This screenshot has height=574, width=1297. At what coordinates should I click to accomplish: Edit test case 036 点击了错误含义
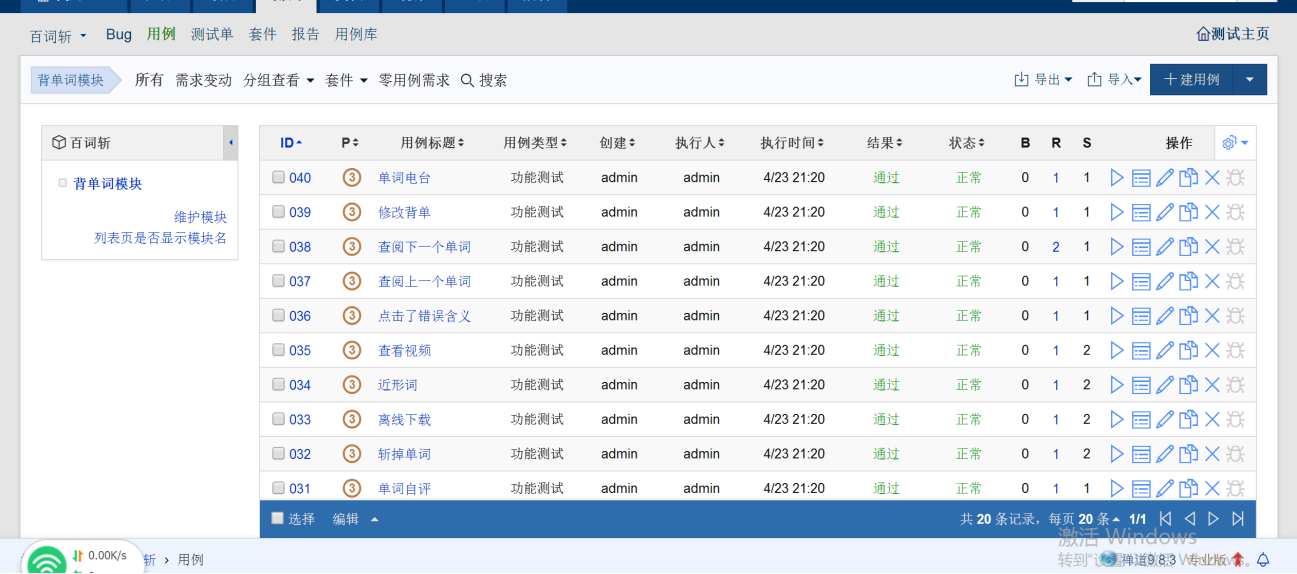[1165, 316]
